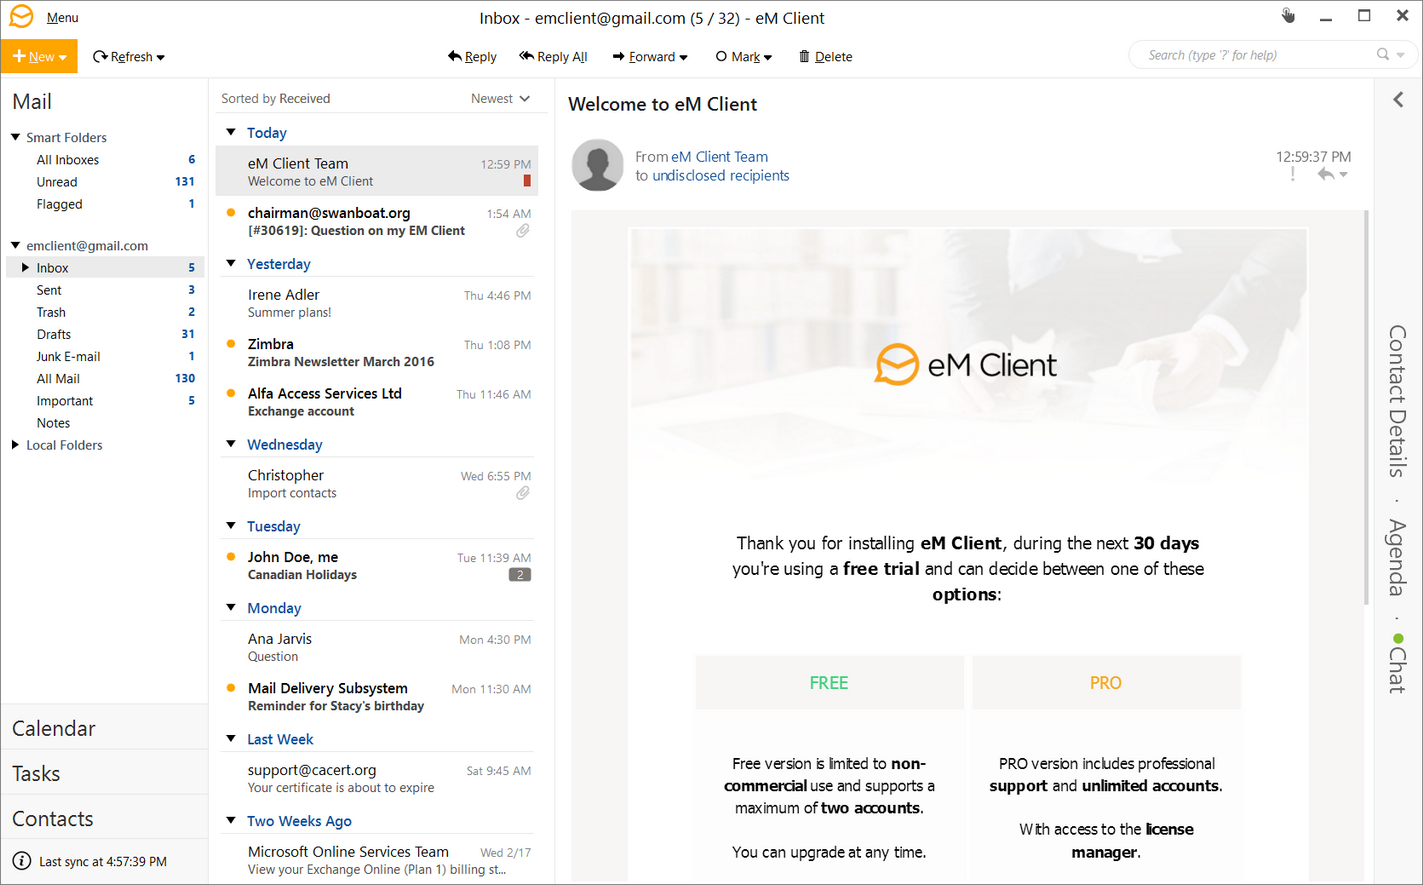1423x885 pixels.
Task: Open the Refresh dropdown menu
Action: pos(160,58)
